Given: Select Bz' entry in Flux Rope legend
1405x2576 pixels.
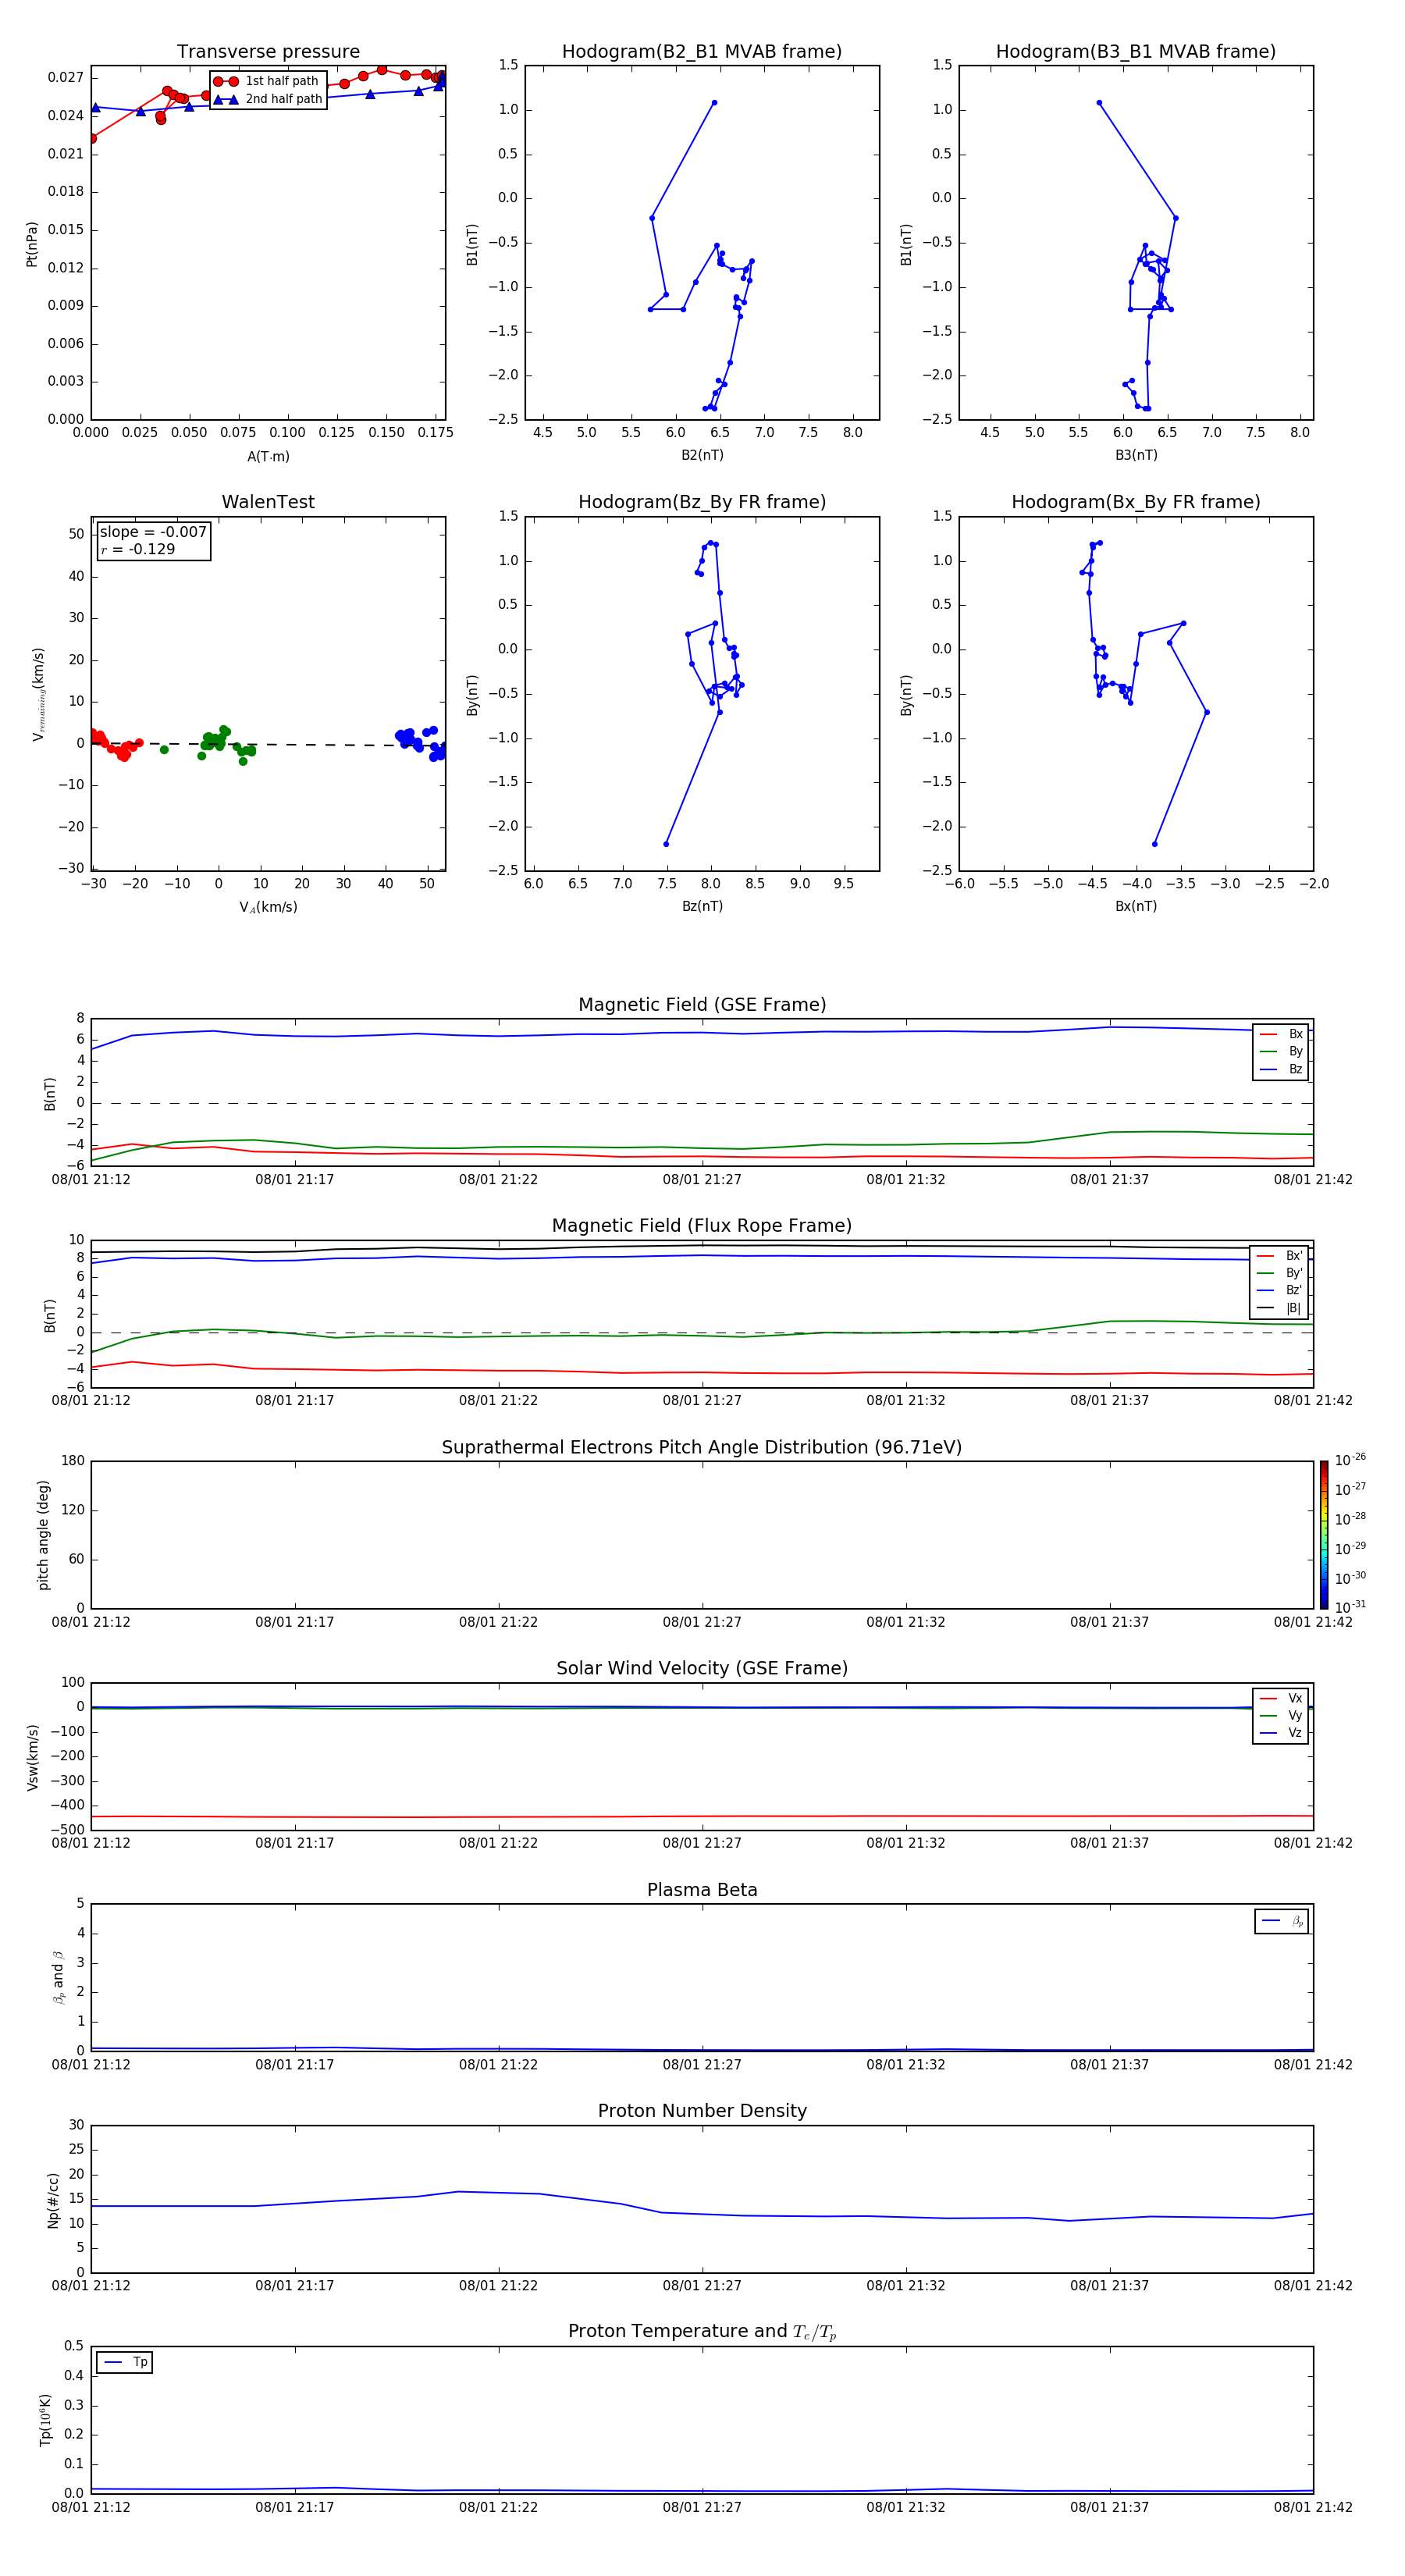Looking at the screenshot, I should tap(1280, 1290).
